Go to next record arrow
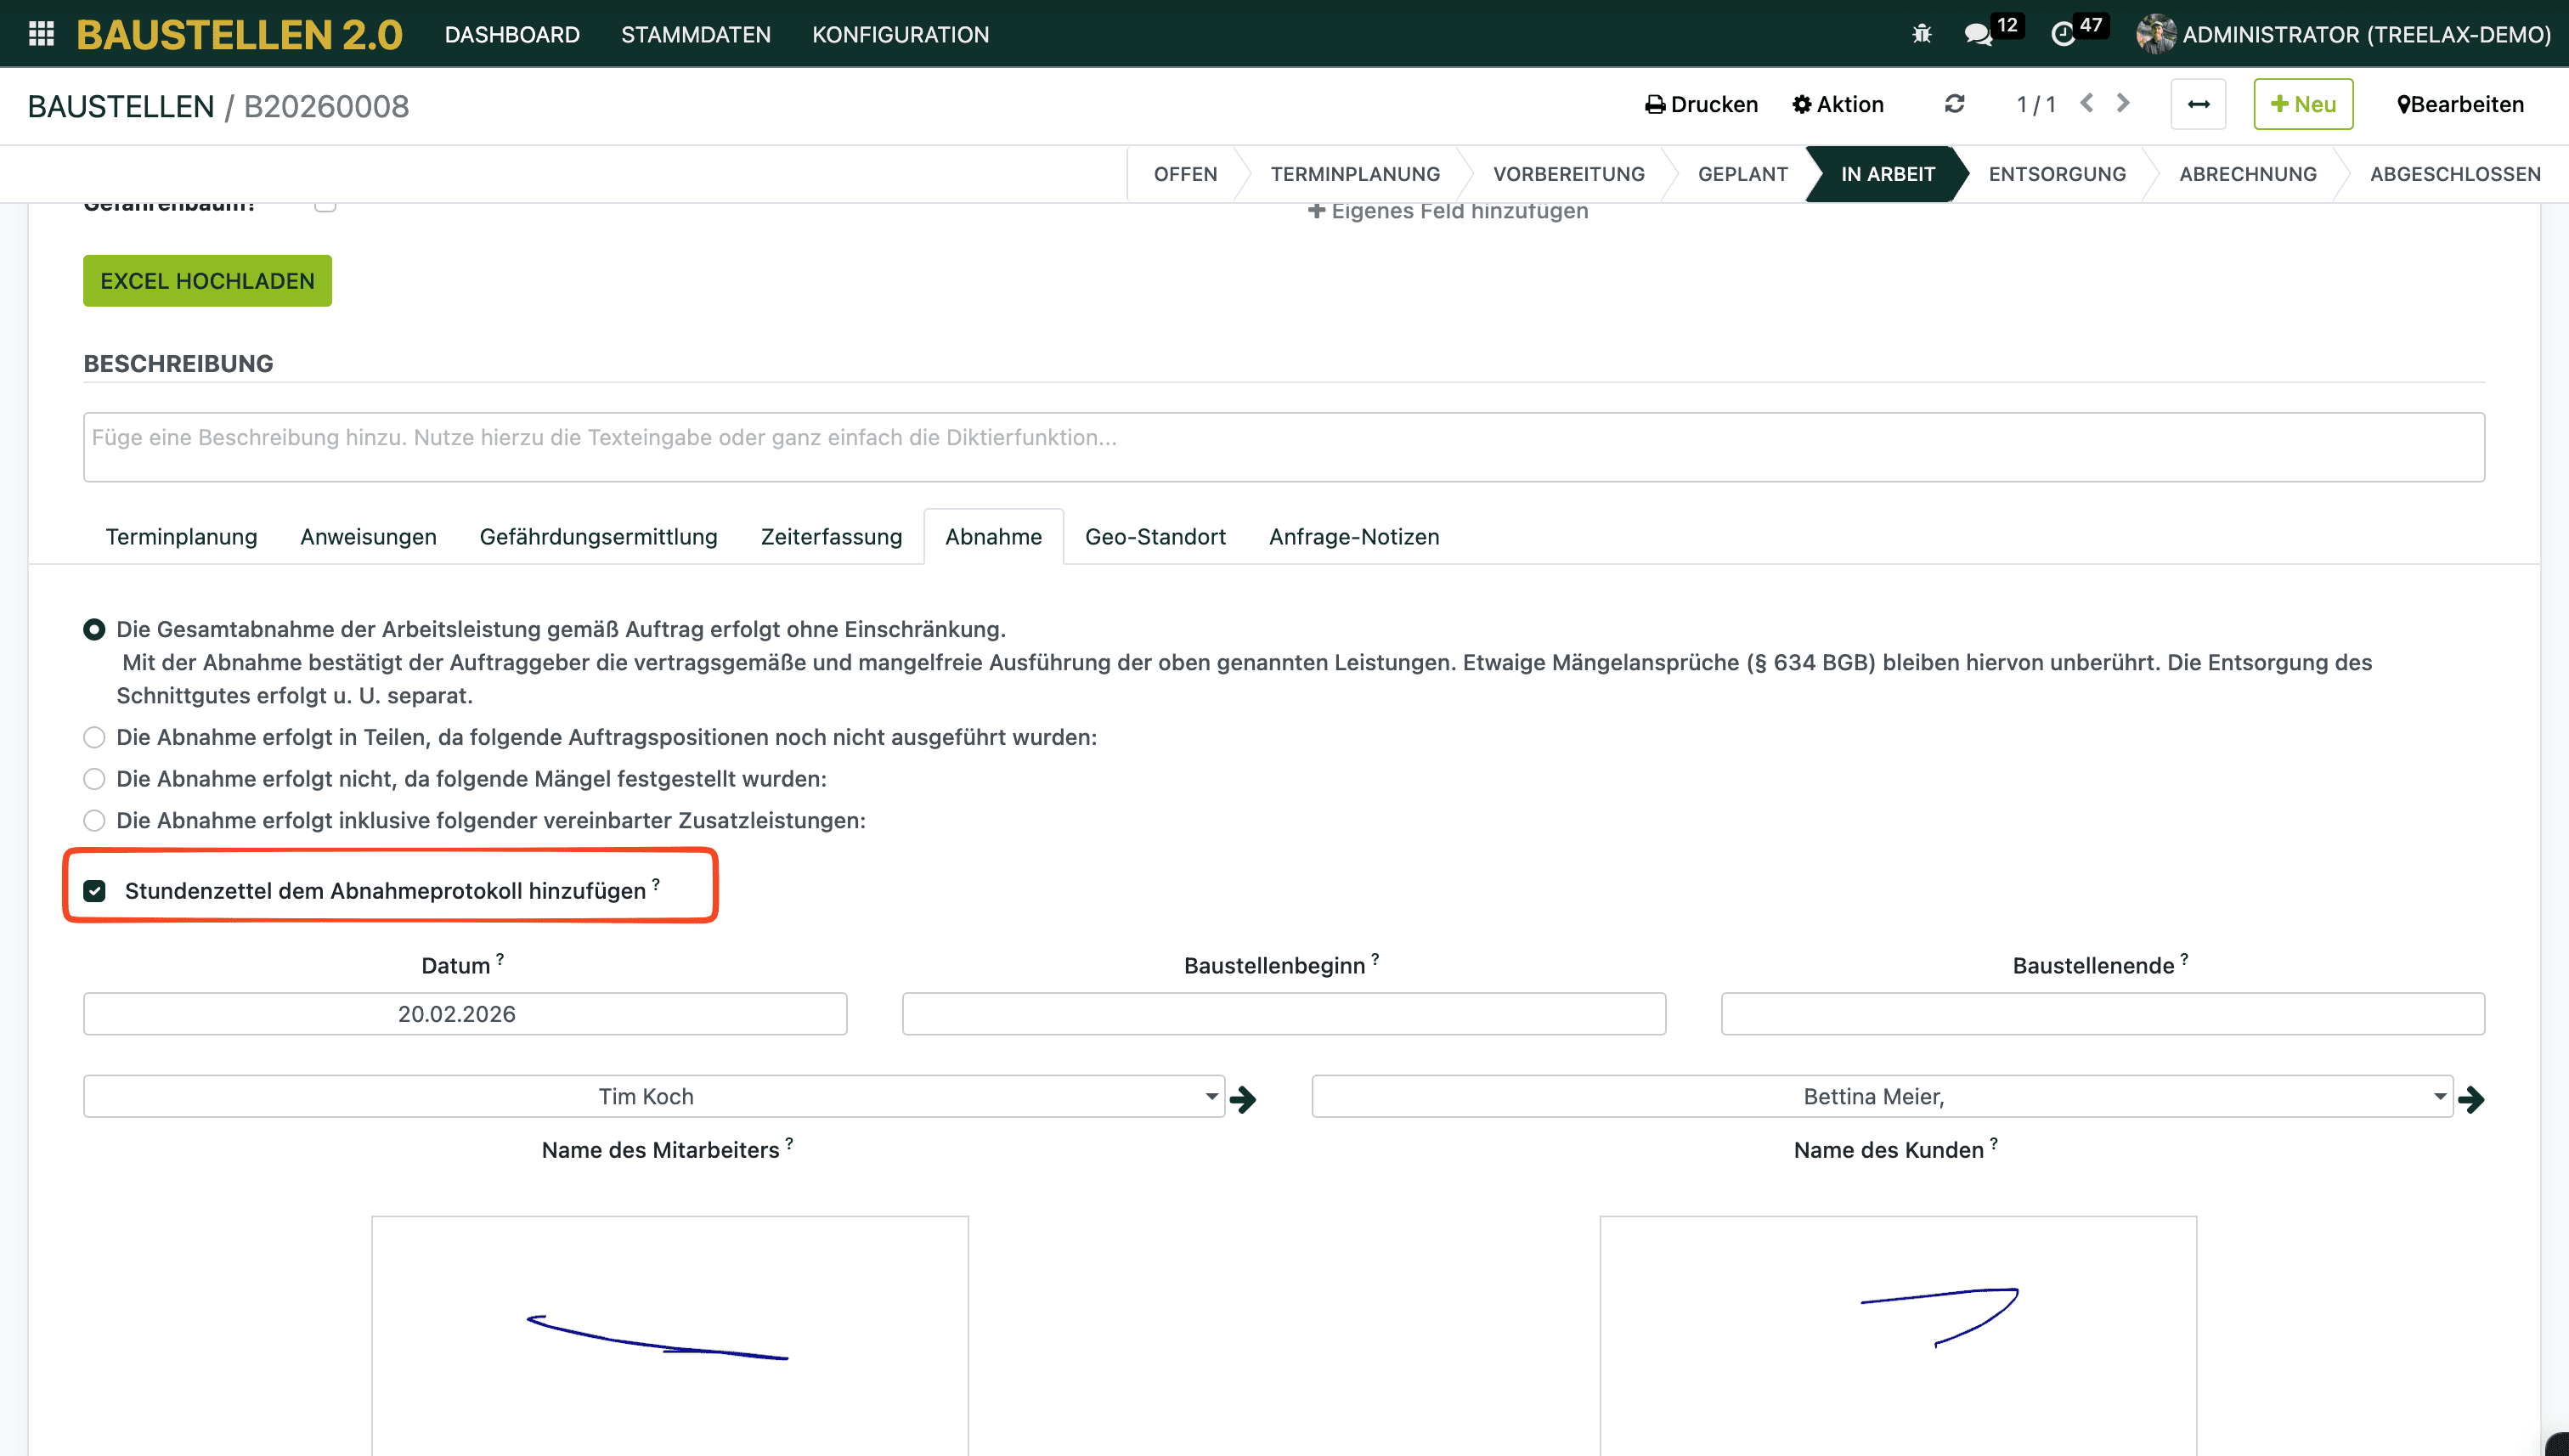This screenshot has height=1456, width=2569. [2123, 104]
